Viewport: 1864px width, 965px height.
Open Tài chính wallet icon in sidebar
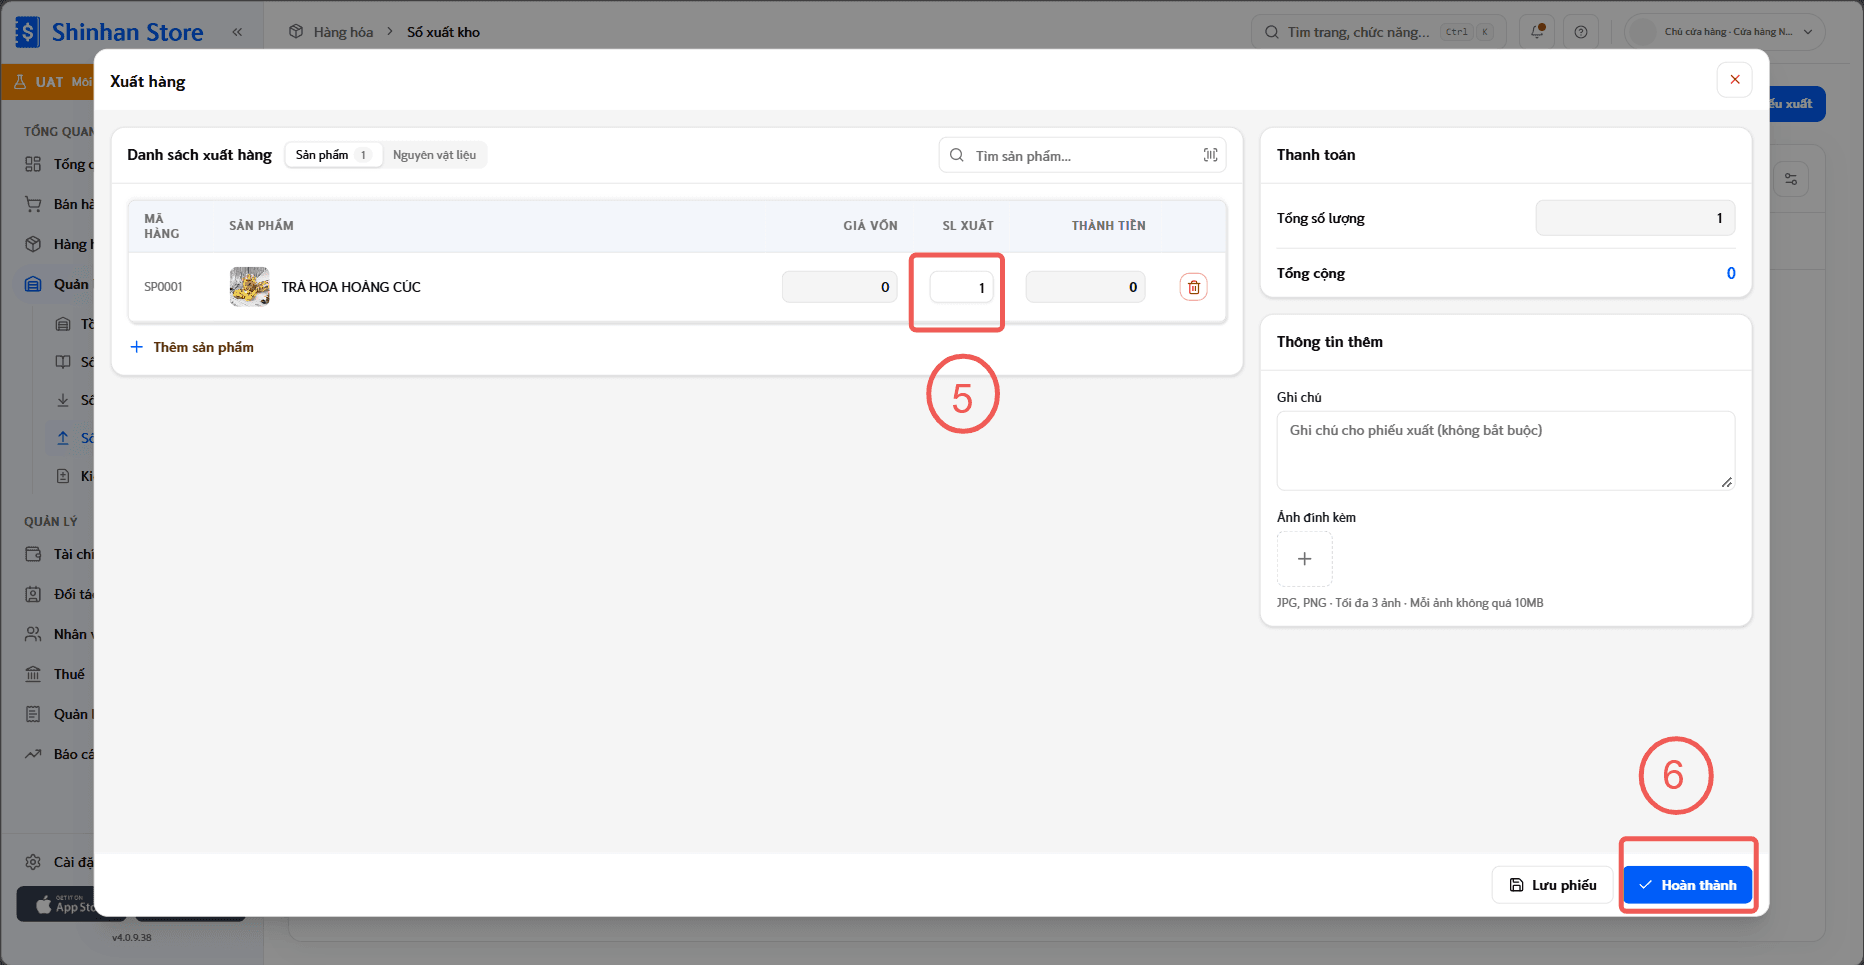pos(34,554)
